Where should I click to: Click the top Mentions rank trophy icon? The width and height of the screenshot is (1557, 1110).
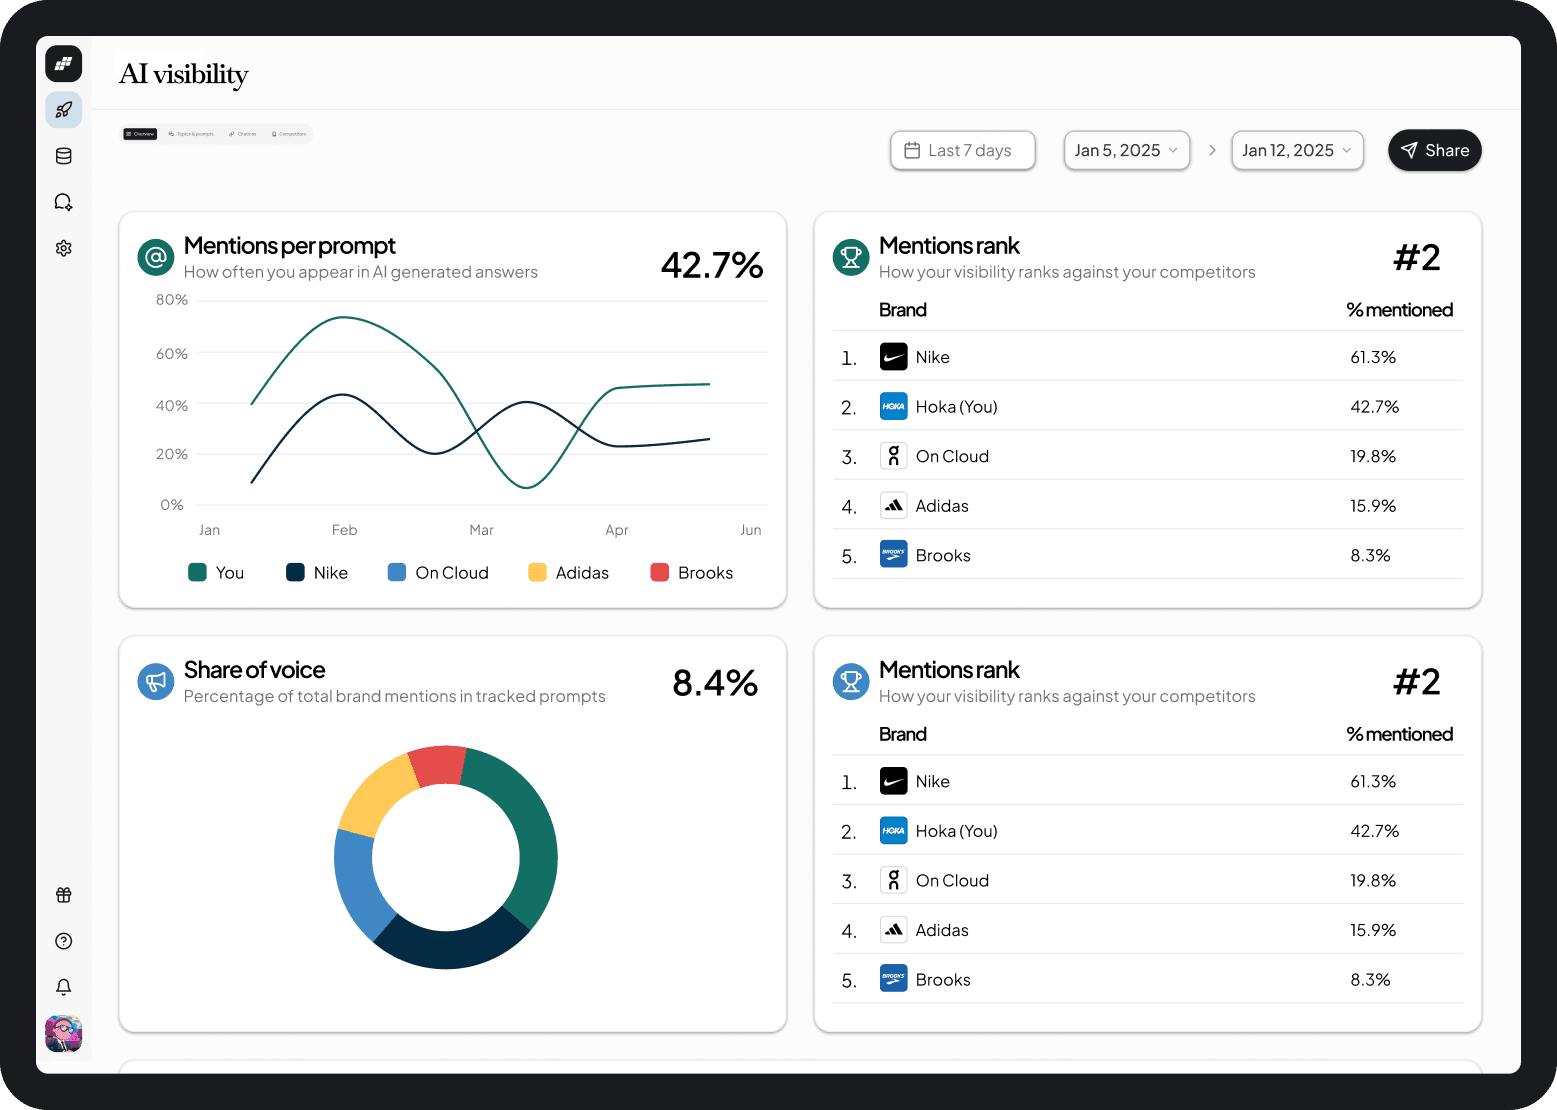pos(851,258)
